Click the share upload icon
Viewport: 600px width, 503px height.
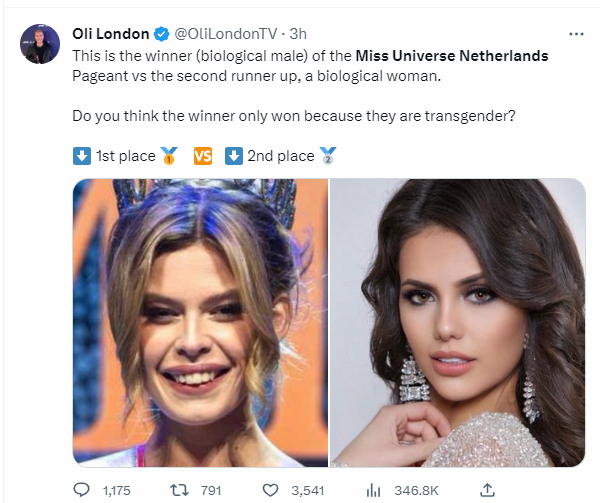[x=487, y=489]
